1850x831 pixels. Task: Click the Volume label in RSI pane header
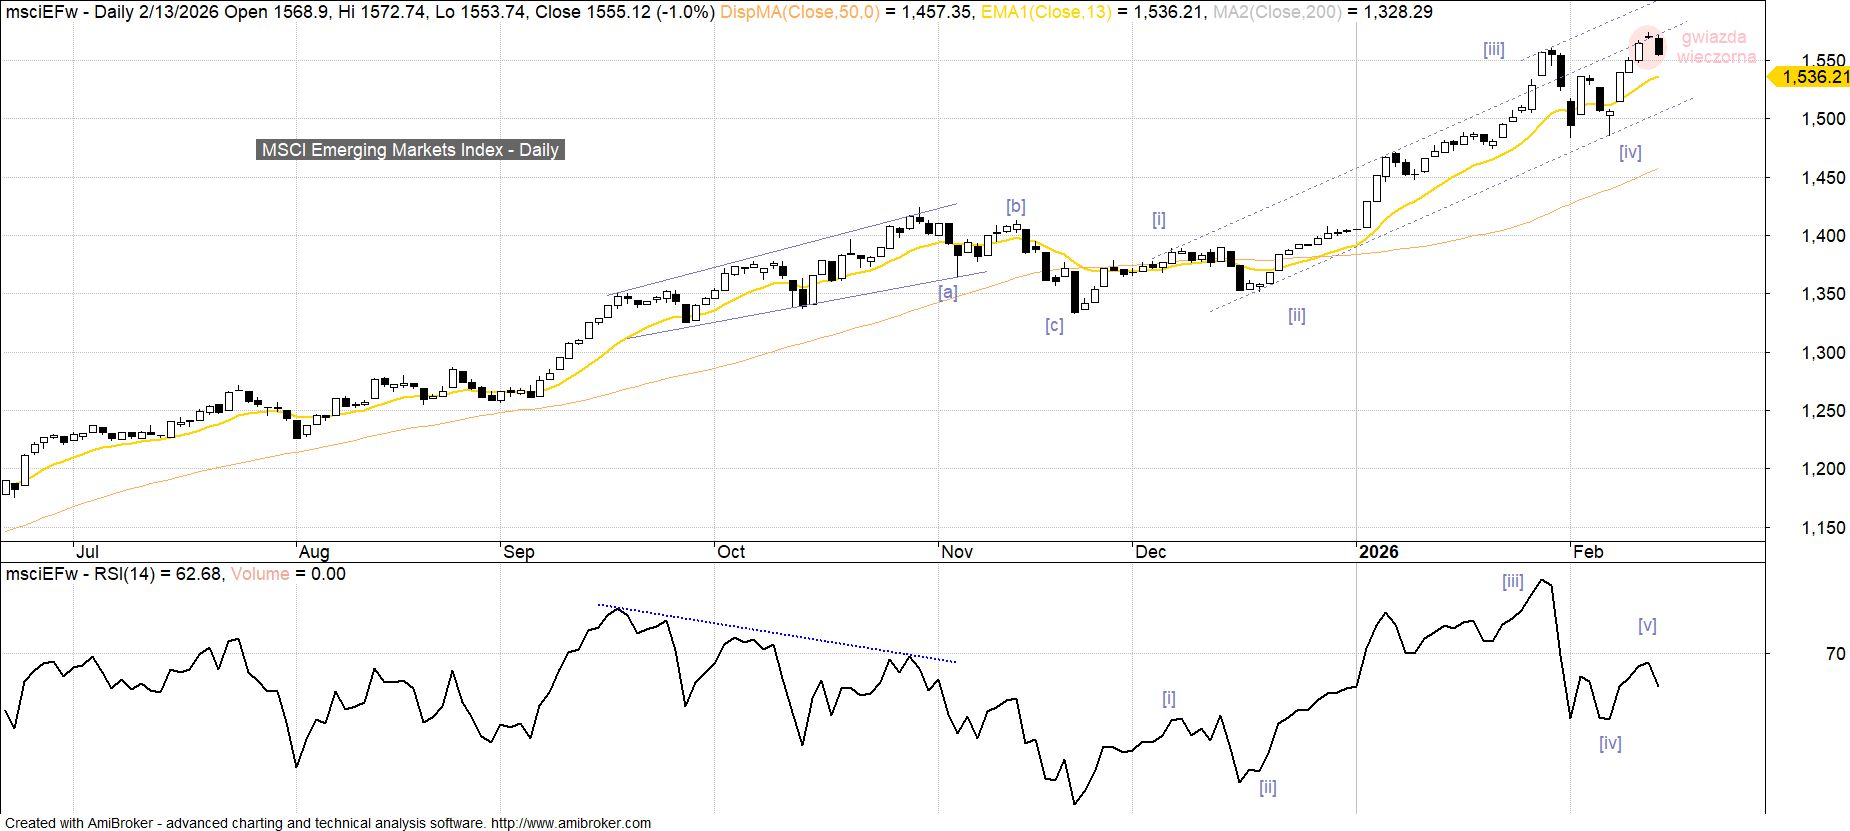(x=260, y=574)
